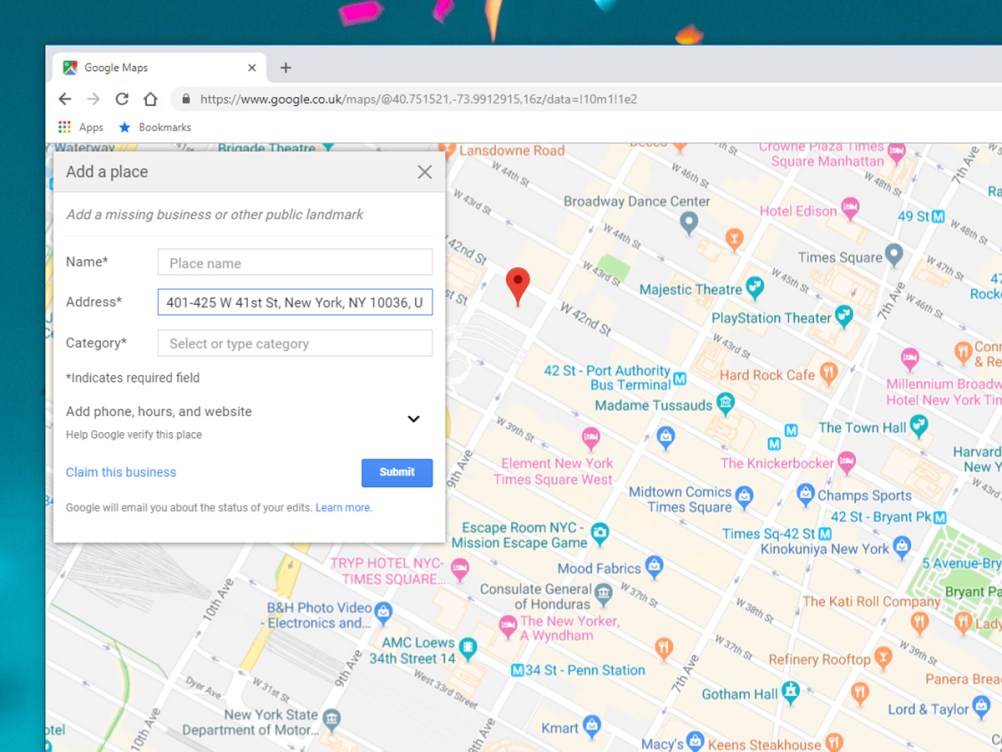The image size is (1002, 752).
Task: Click the Submit button
Action: point(396,472)
